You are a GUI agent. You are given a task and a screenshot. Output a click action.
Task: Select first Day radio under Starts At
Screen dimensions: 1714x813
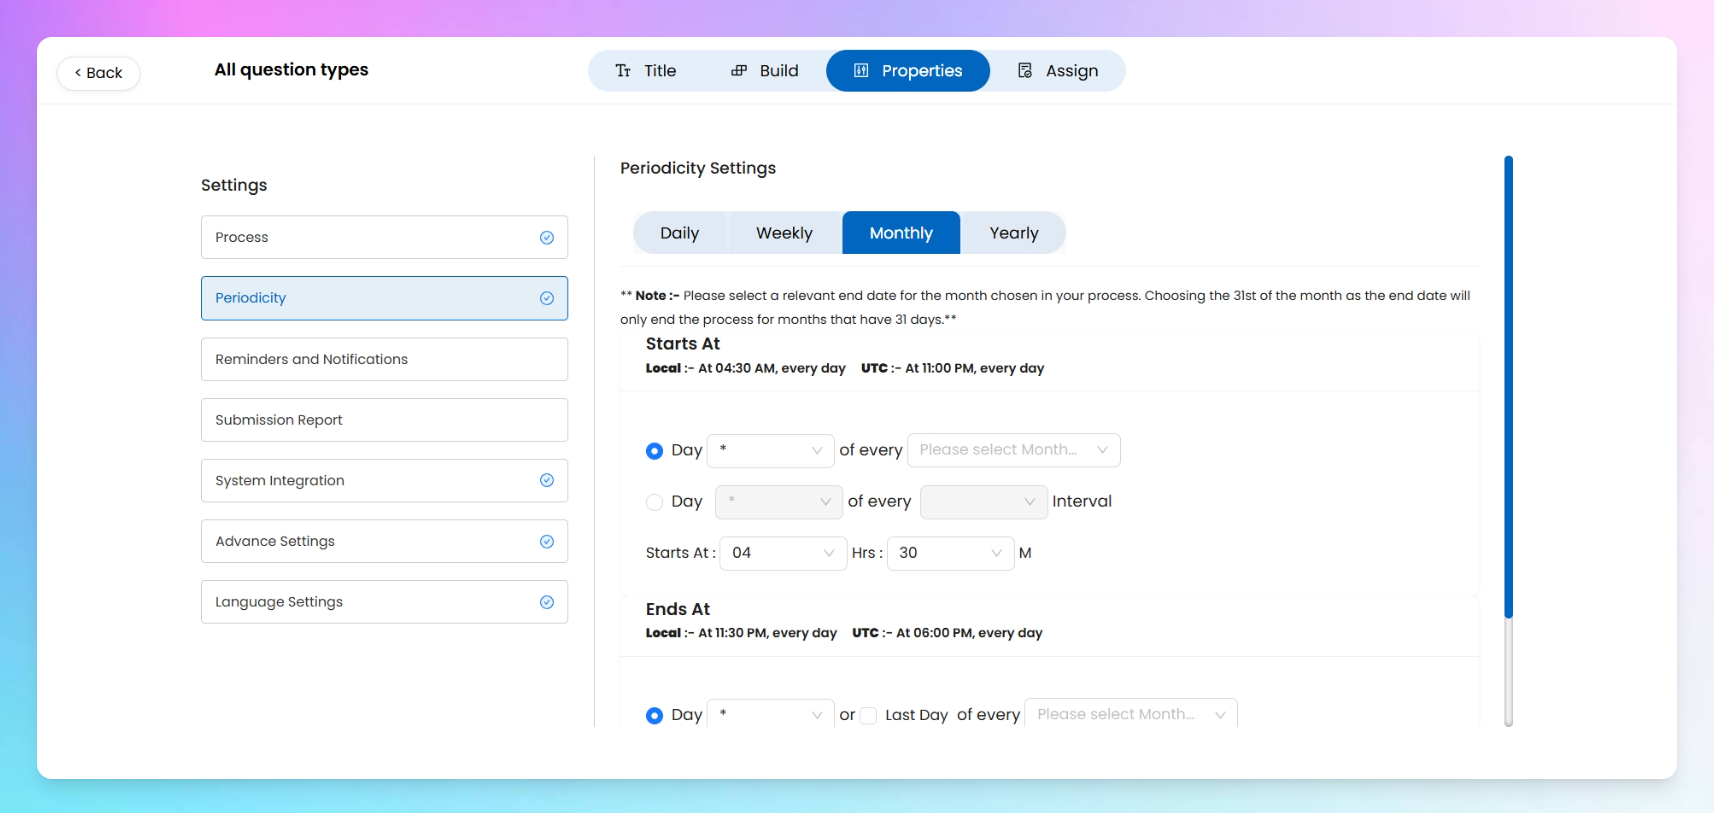point(654,451)
